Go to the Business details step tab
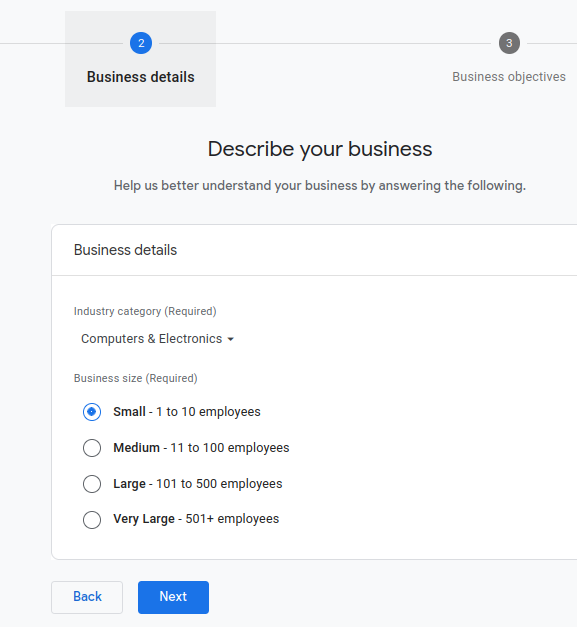This screenshot has height=627, width=577. coord(140,59)
